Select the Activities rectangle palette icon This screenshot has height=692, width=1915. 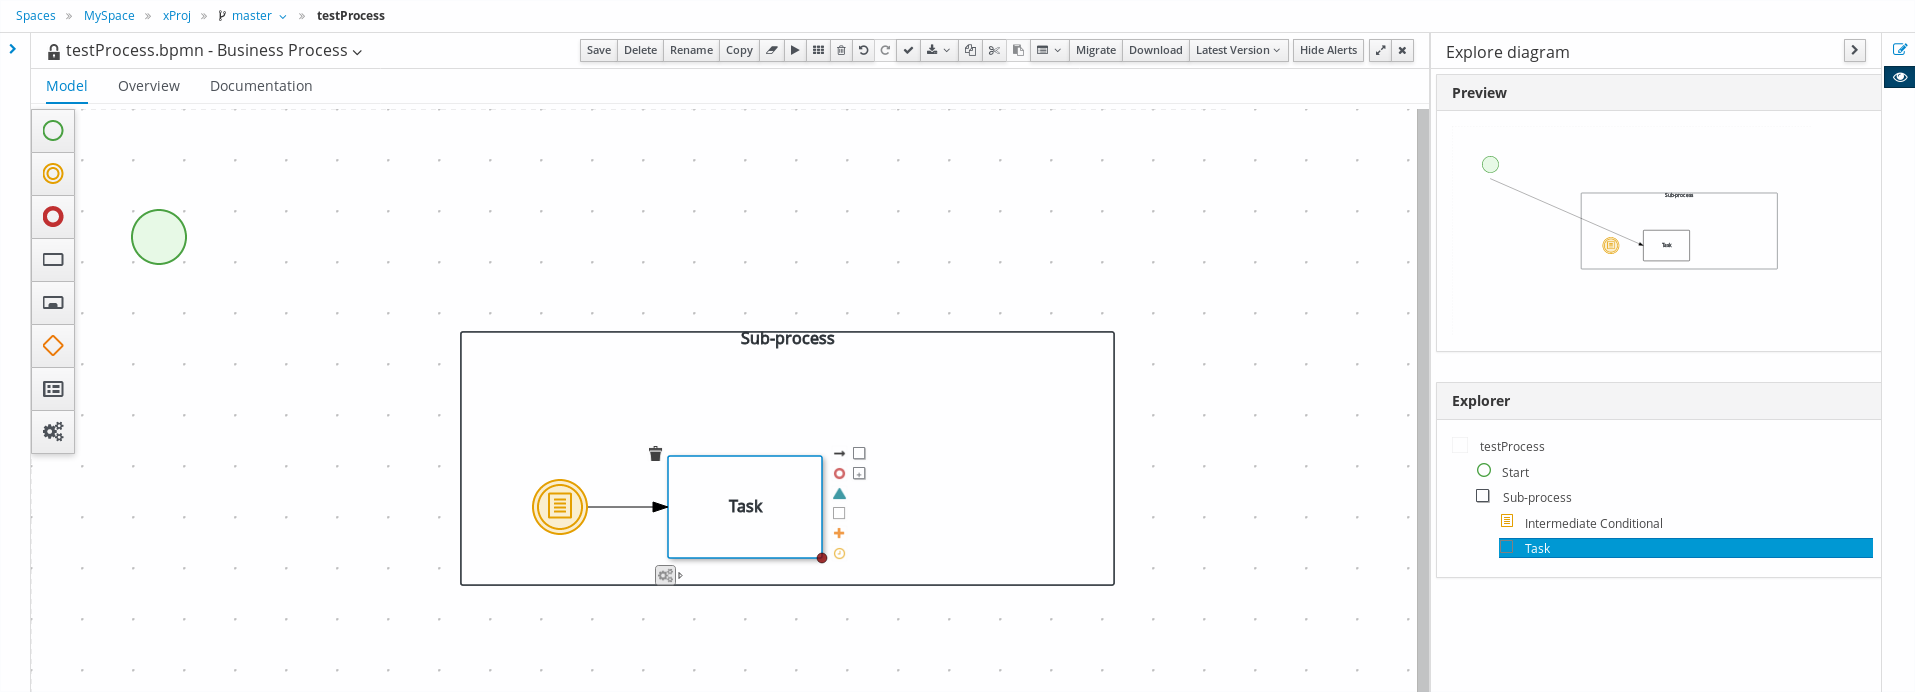point(53,260)
